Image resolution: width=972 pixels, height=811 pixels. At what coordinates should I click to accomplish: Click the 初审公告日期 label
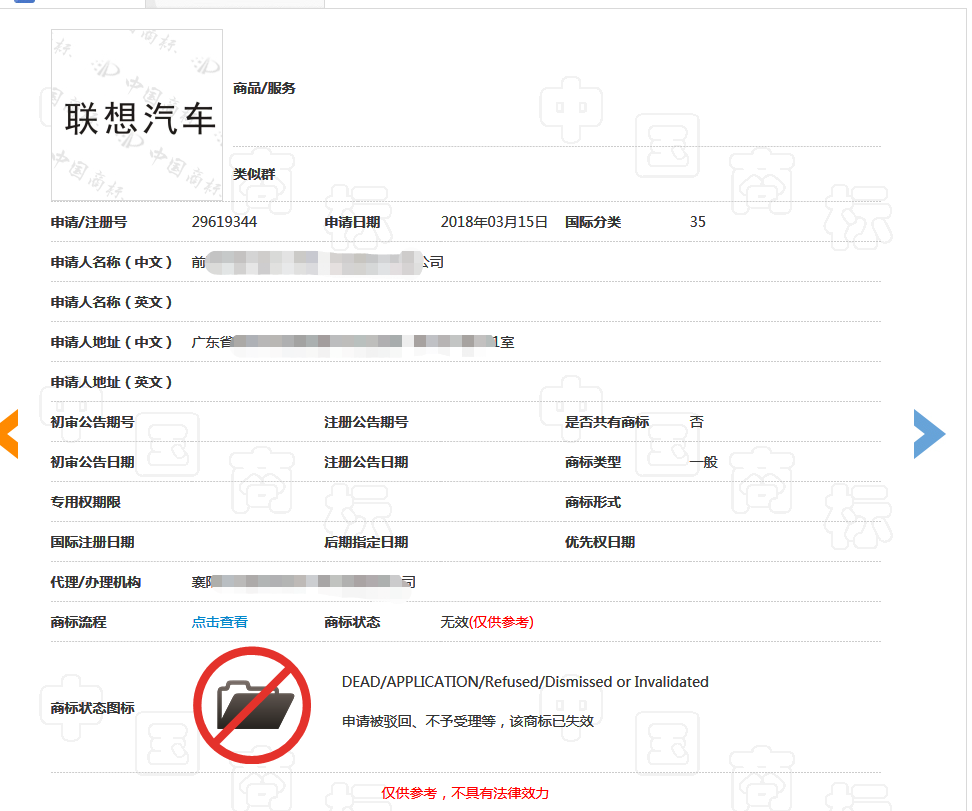(x=92, y=463)
